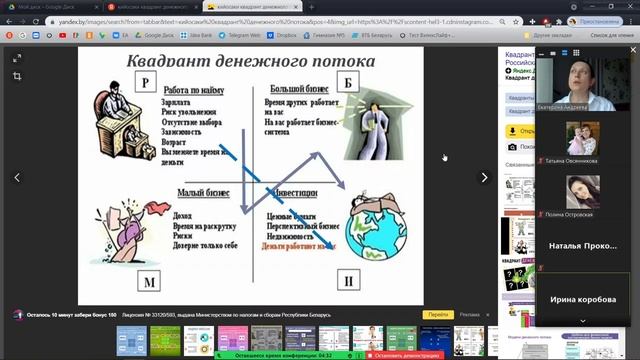Viewport: 640px width, 360px height.
Task: Open the ВТБ Беларусь bookmark
Action: (372, 36)
